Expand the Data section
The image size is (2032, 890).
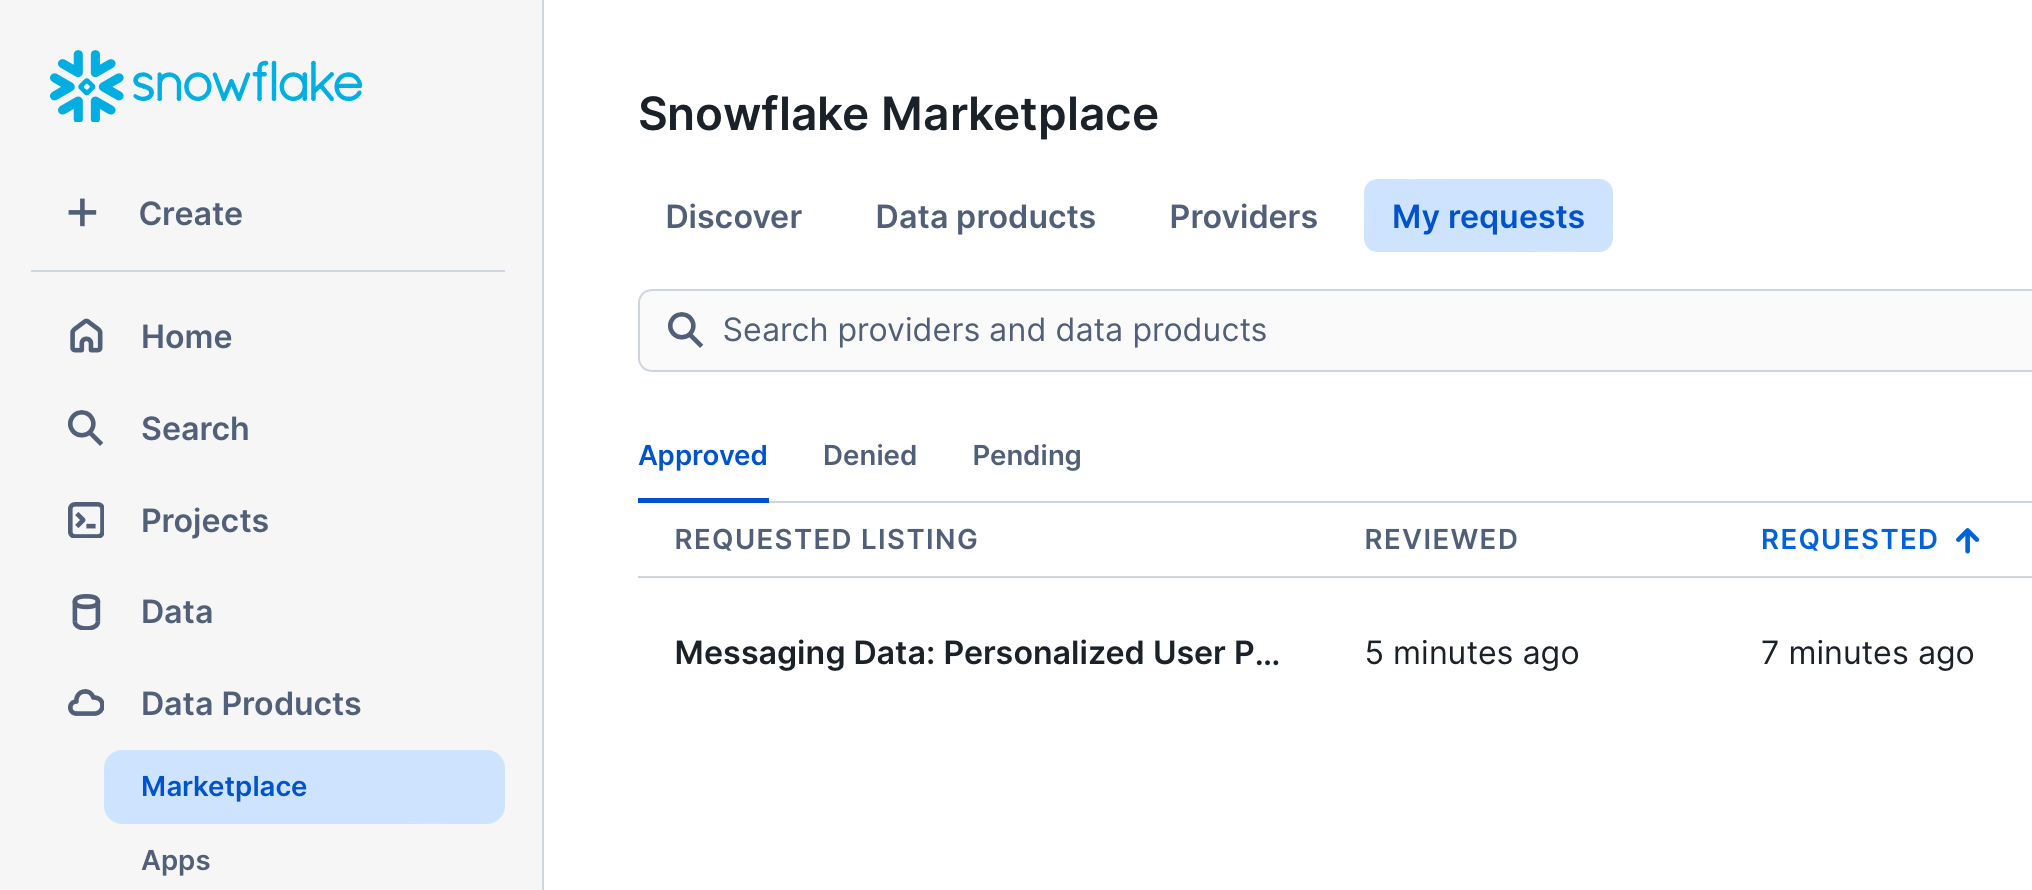176,611
